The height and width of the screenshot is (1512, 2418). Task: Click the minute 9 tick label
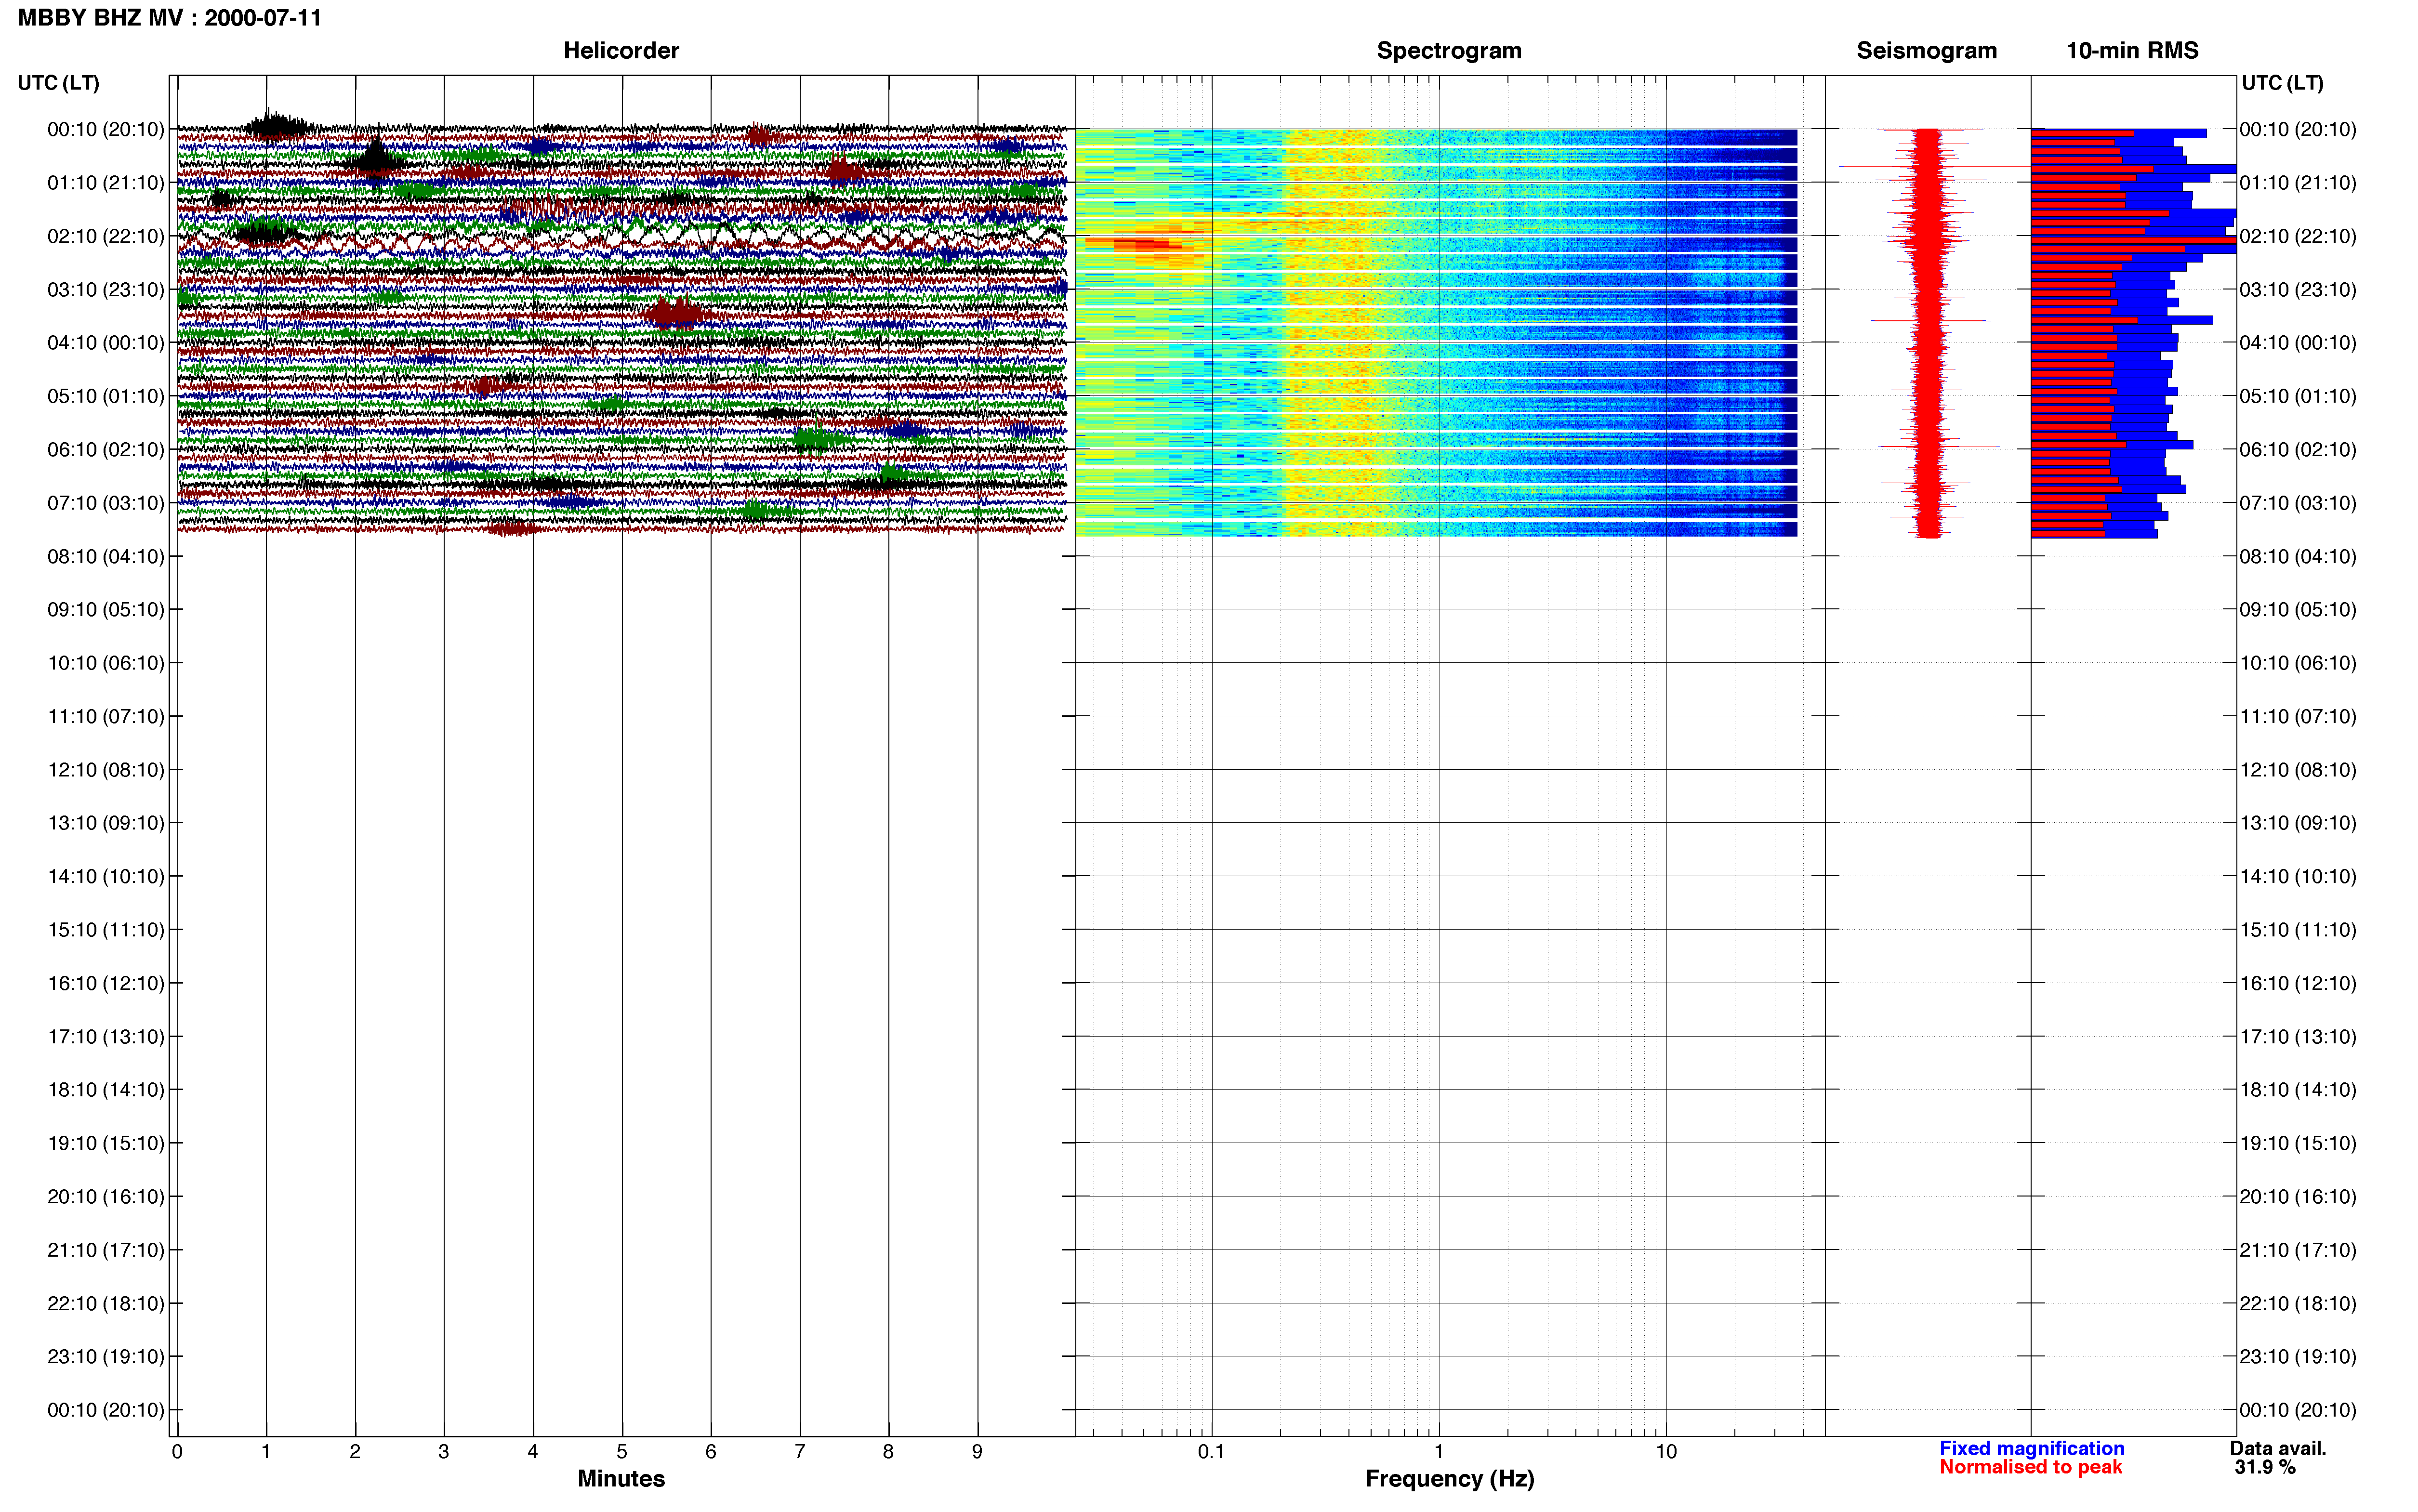click(977, 1452)
